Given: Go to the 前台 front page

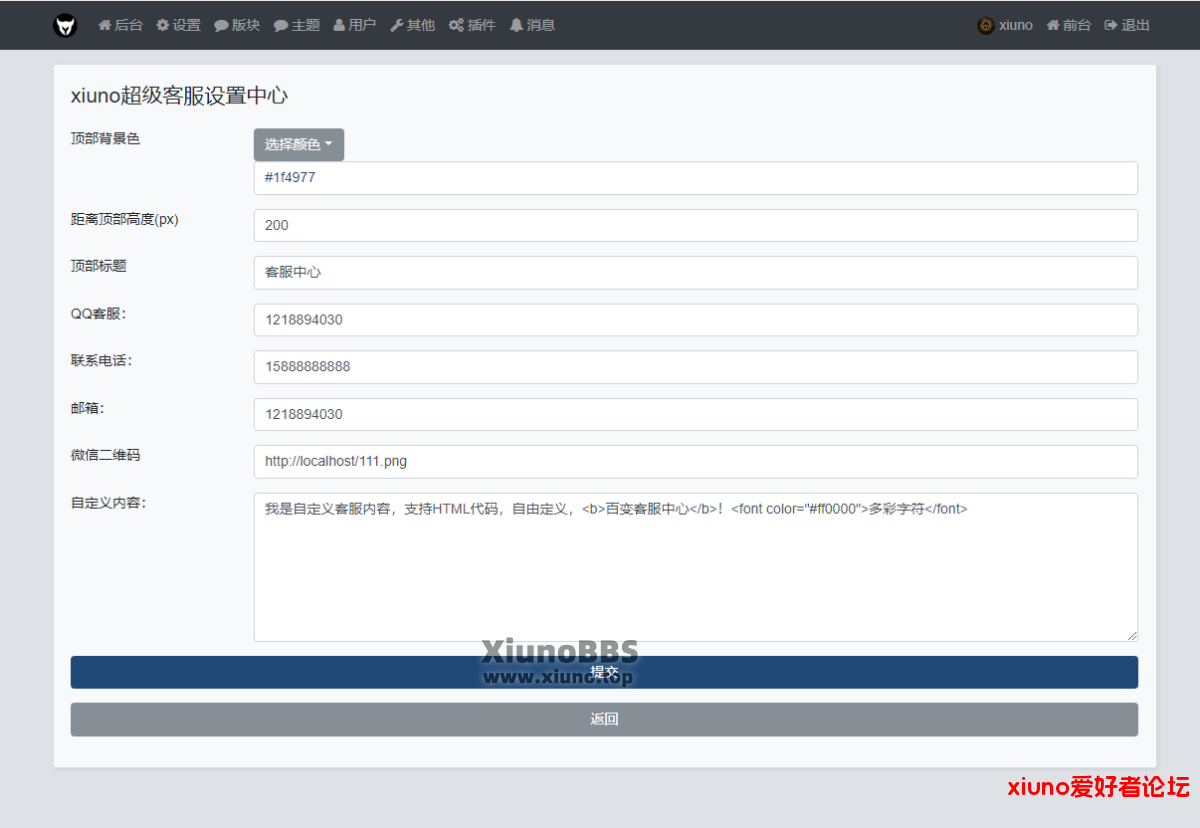Looking at the screenshot, I should pos(1069,25).
